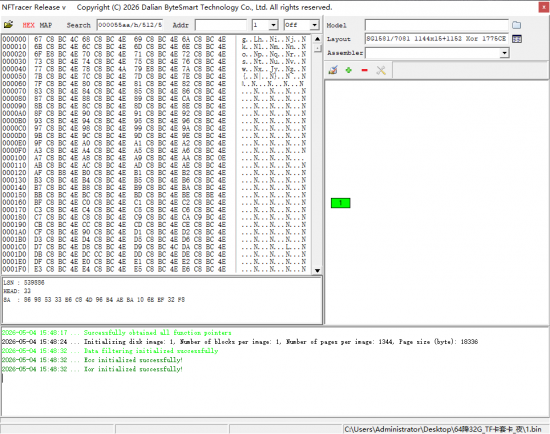Viewport: 550px width, 434px height.
Task: Open layout editor icon beside Layout field
Action: point(517,39)
